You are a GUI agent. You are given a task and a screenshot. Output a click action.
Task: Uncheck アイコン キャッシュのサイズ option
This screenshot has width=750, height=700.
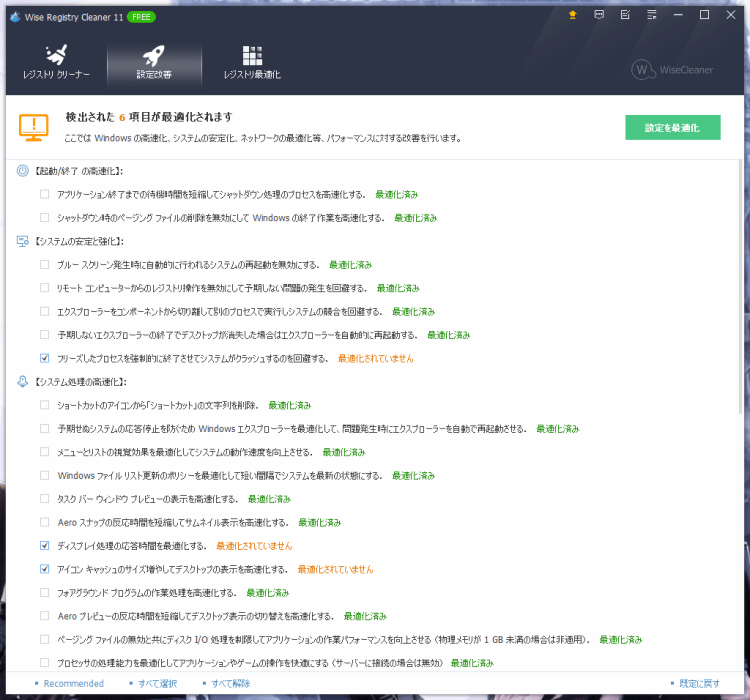tap(44, 569)
